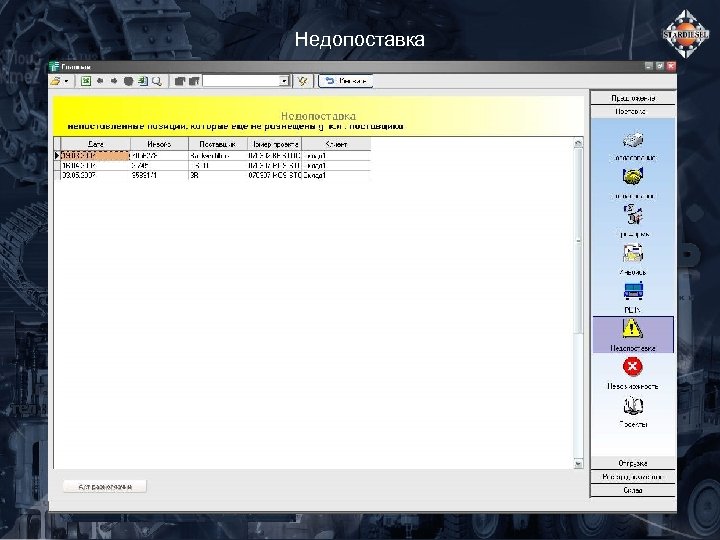Click the scrollbar down arrow of the table
The height and width of the screenshot is (540, 720).
pos(578,464)
